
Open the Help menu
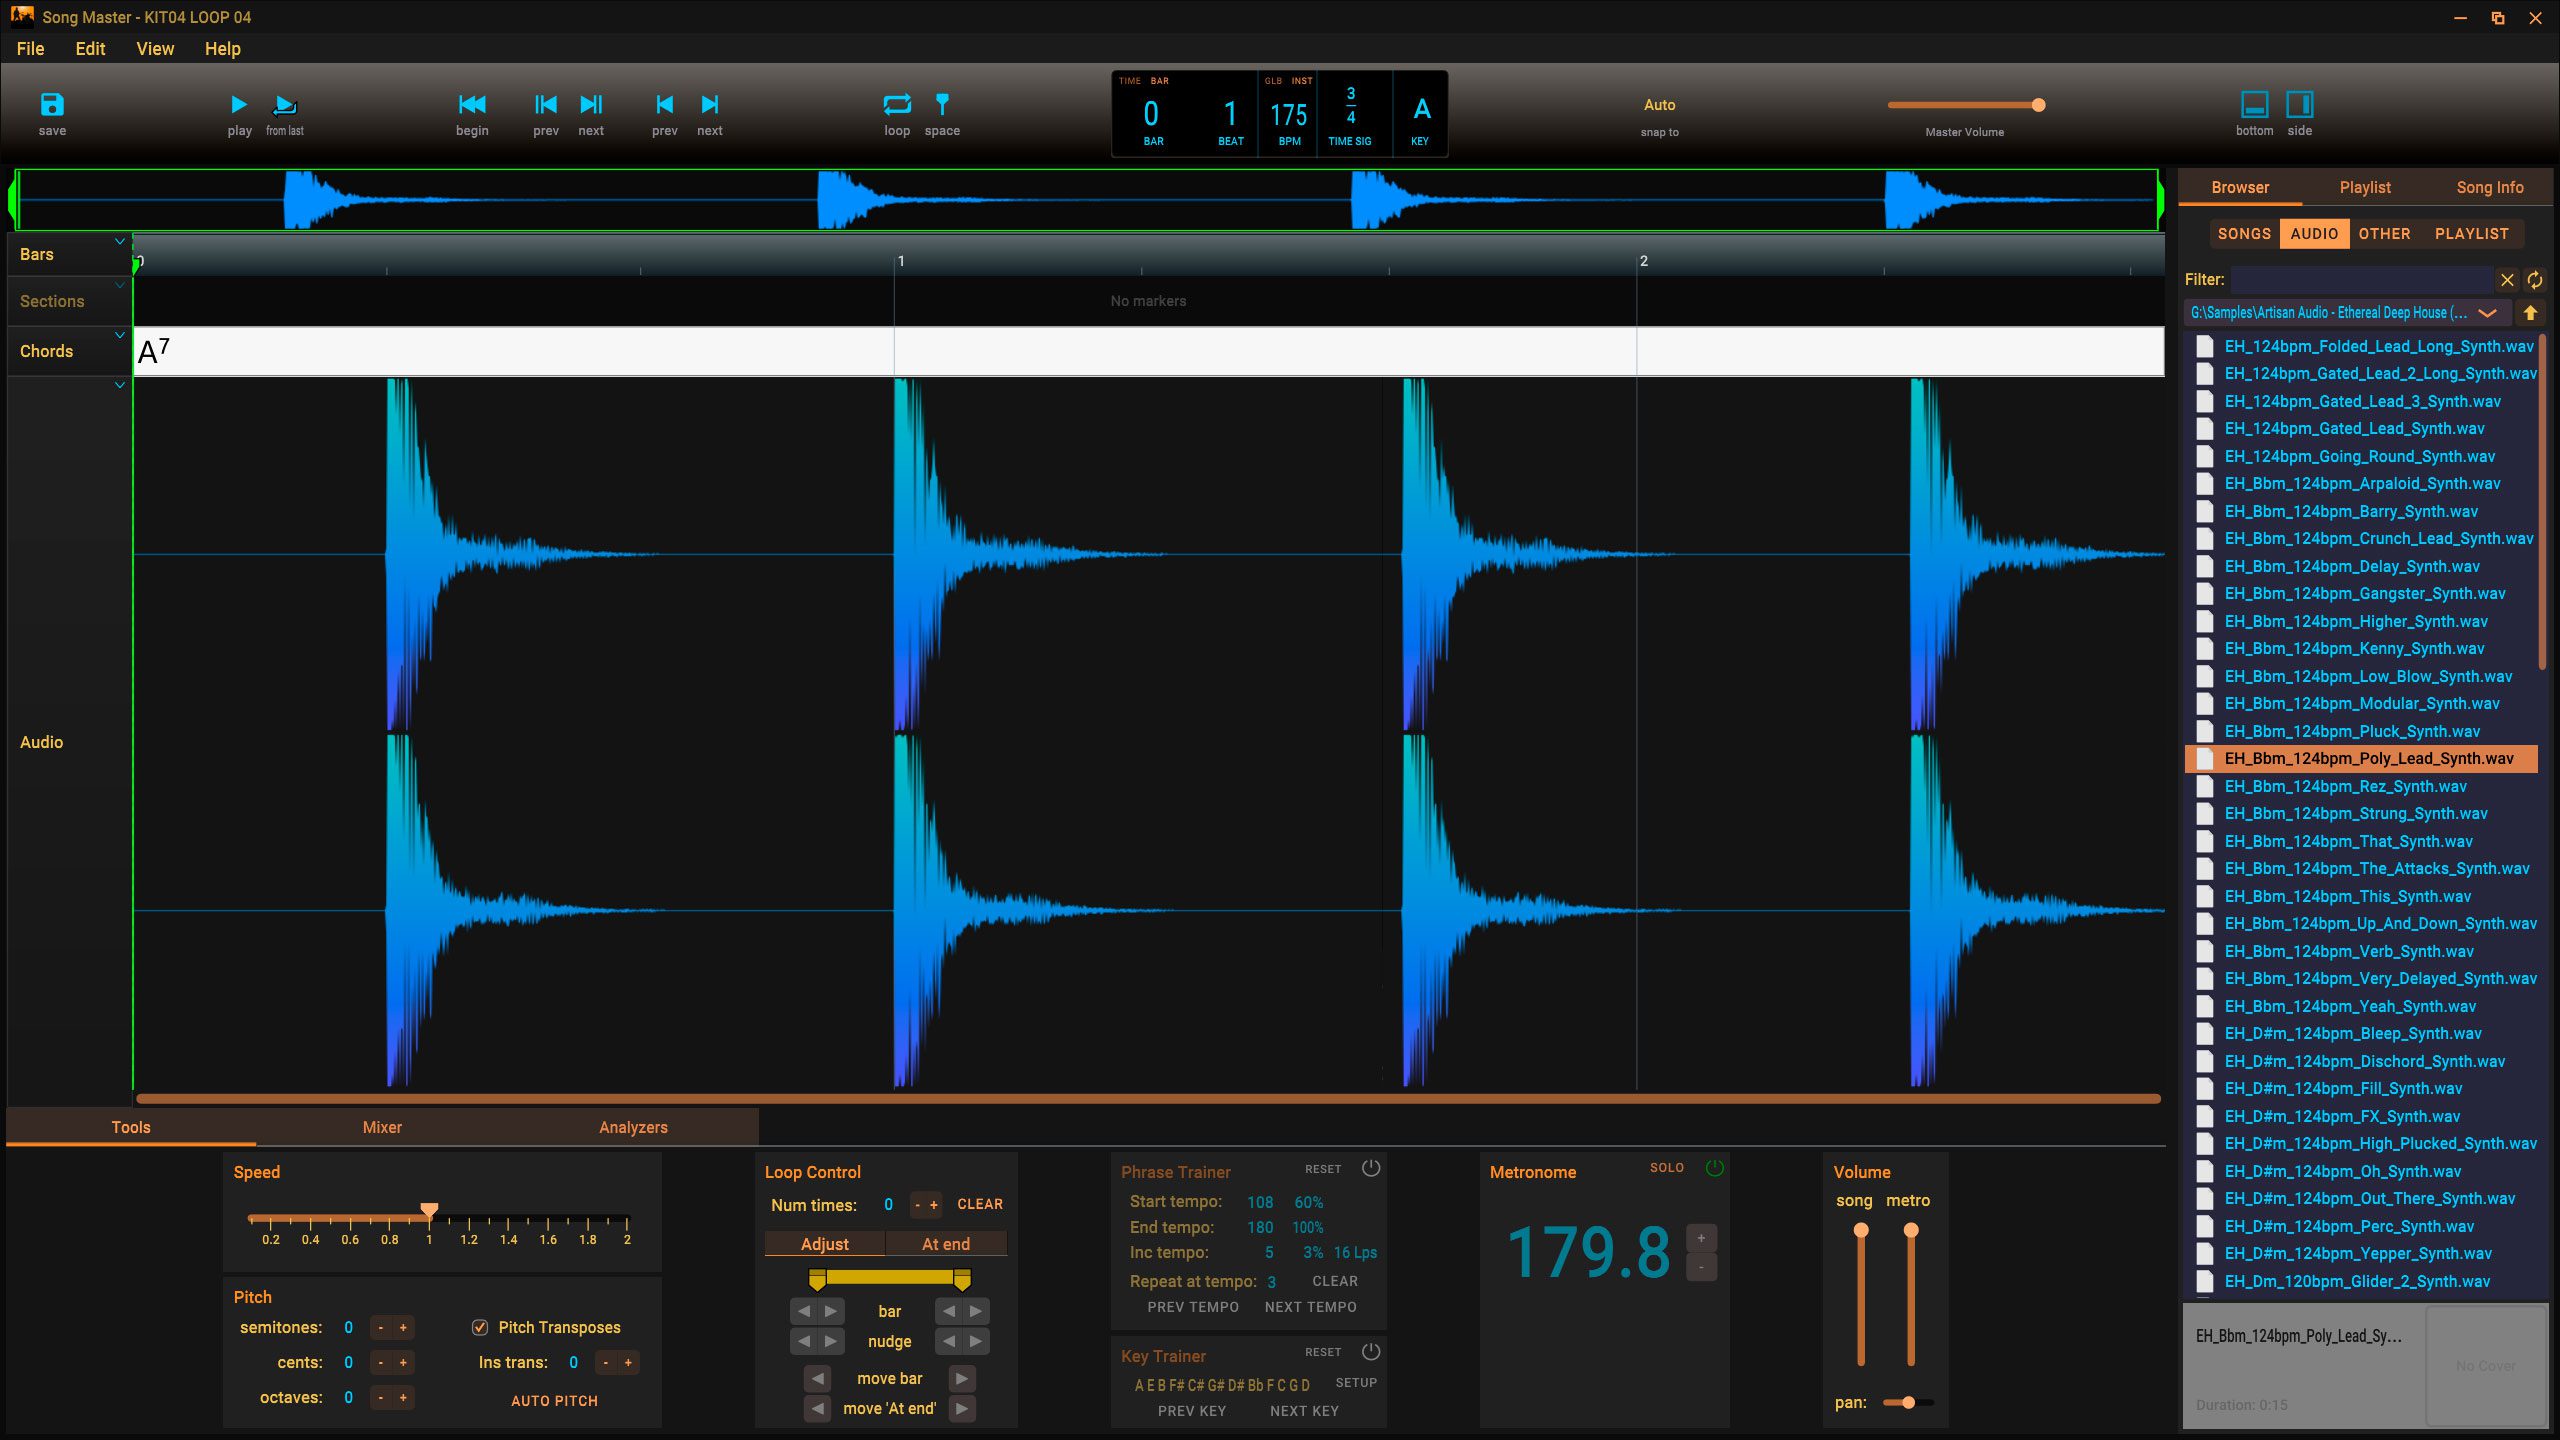pyautogui.click(x=222, y=49)
